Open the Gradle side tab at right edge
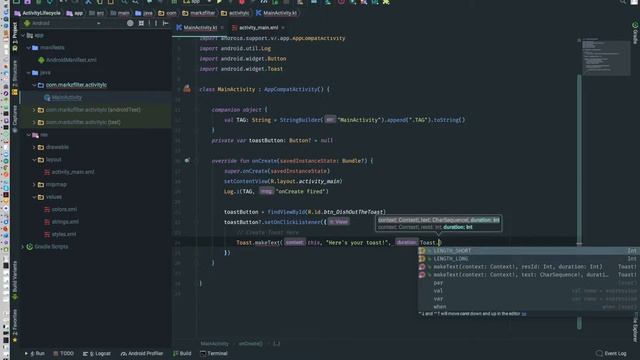 point(635,33)
